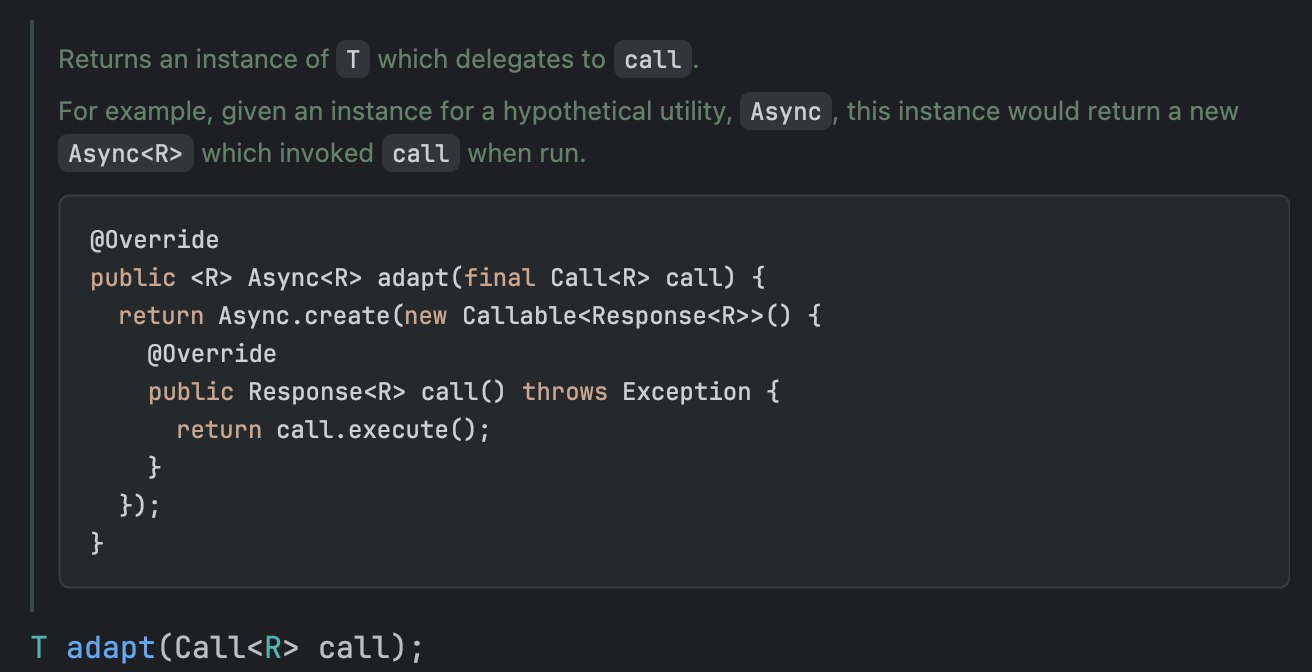1312x672 pixels.
Task: Click the Exception type in the code sample
Action: (686, 392)
